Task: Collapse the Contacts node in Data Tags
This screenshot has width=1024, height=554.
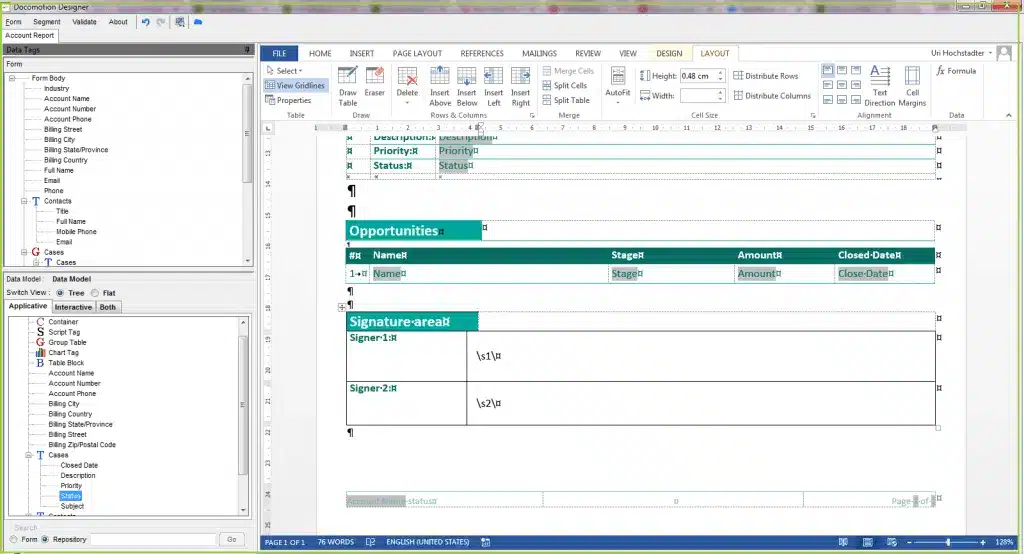Action: (24, 201)
